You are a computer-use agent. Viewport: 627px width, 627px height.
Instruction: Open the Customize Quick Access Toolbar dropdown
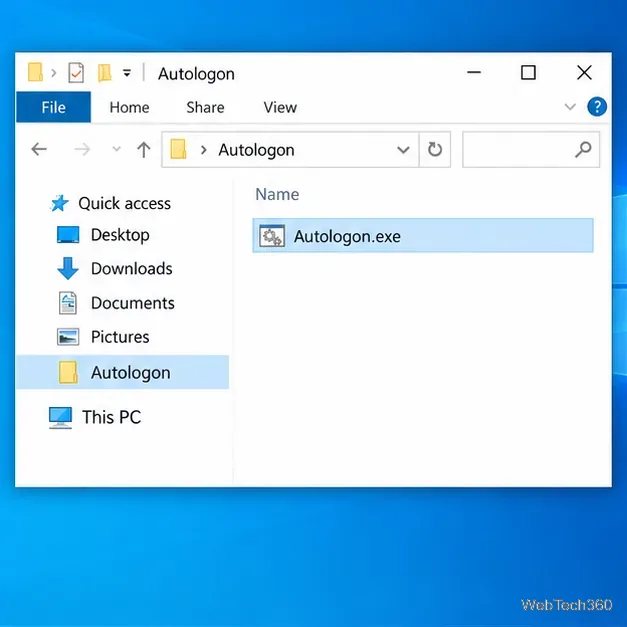(x=127, y=73)
